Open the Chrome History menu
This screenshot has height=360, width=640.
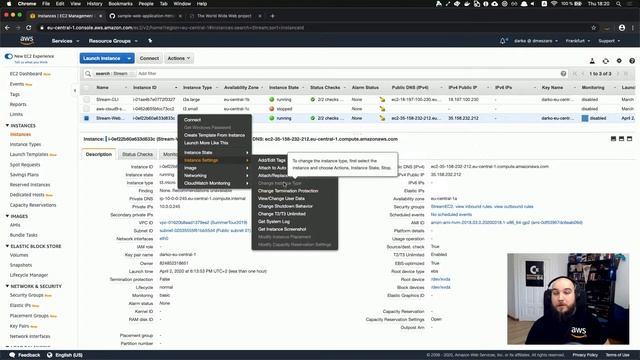(94, 4)
